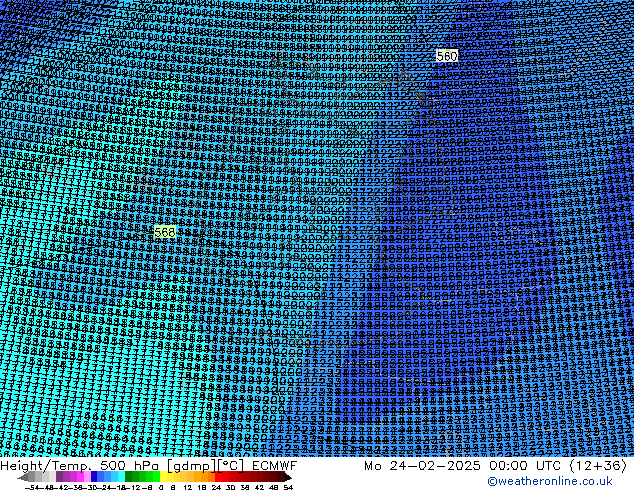Click the 560 height contour label
Screen dimensions: 634x490
[447, 56]
